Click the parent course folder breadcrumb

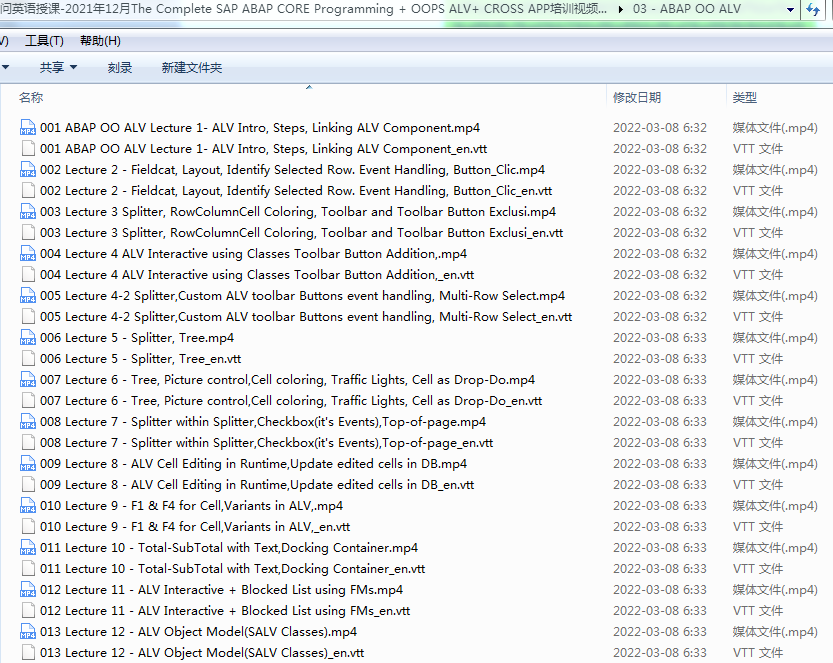point(303,9)
